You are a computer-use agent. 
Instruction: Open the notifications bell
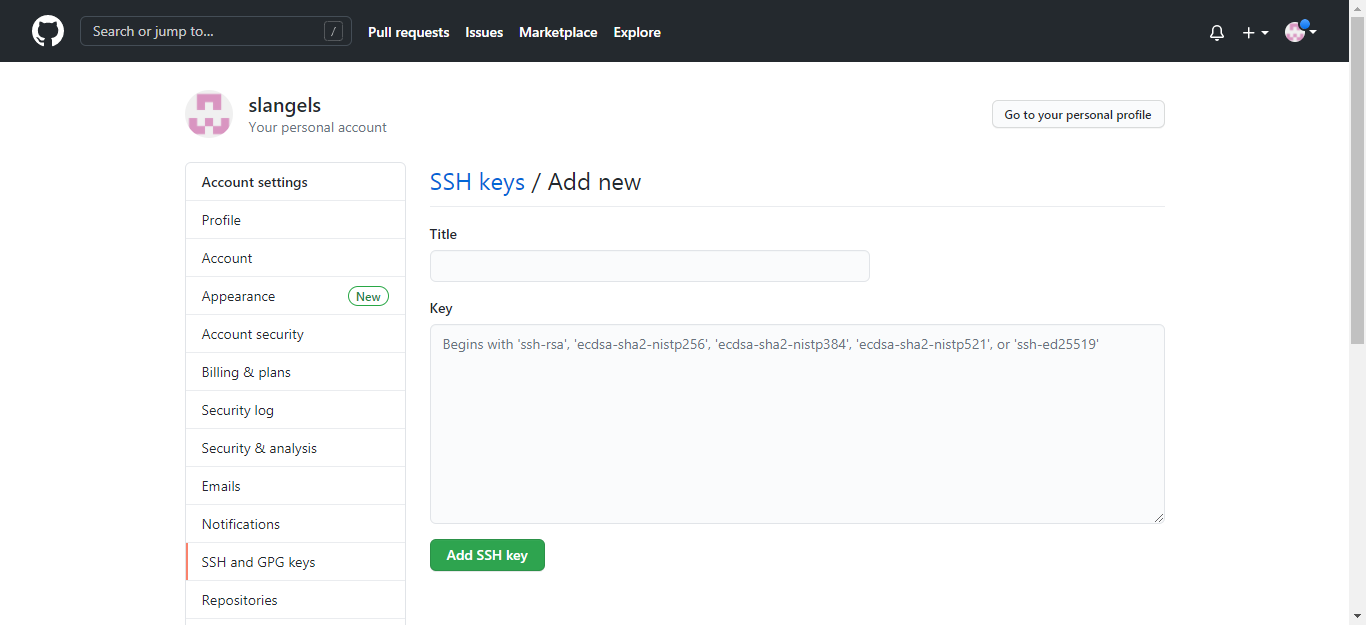[x=1217, y=32]
